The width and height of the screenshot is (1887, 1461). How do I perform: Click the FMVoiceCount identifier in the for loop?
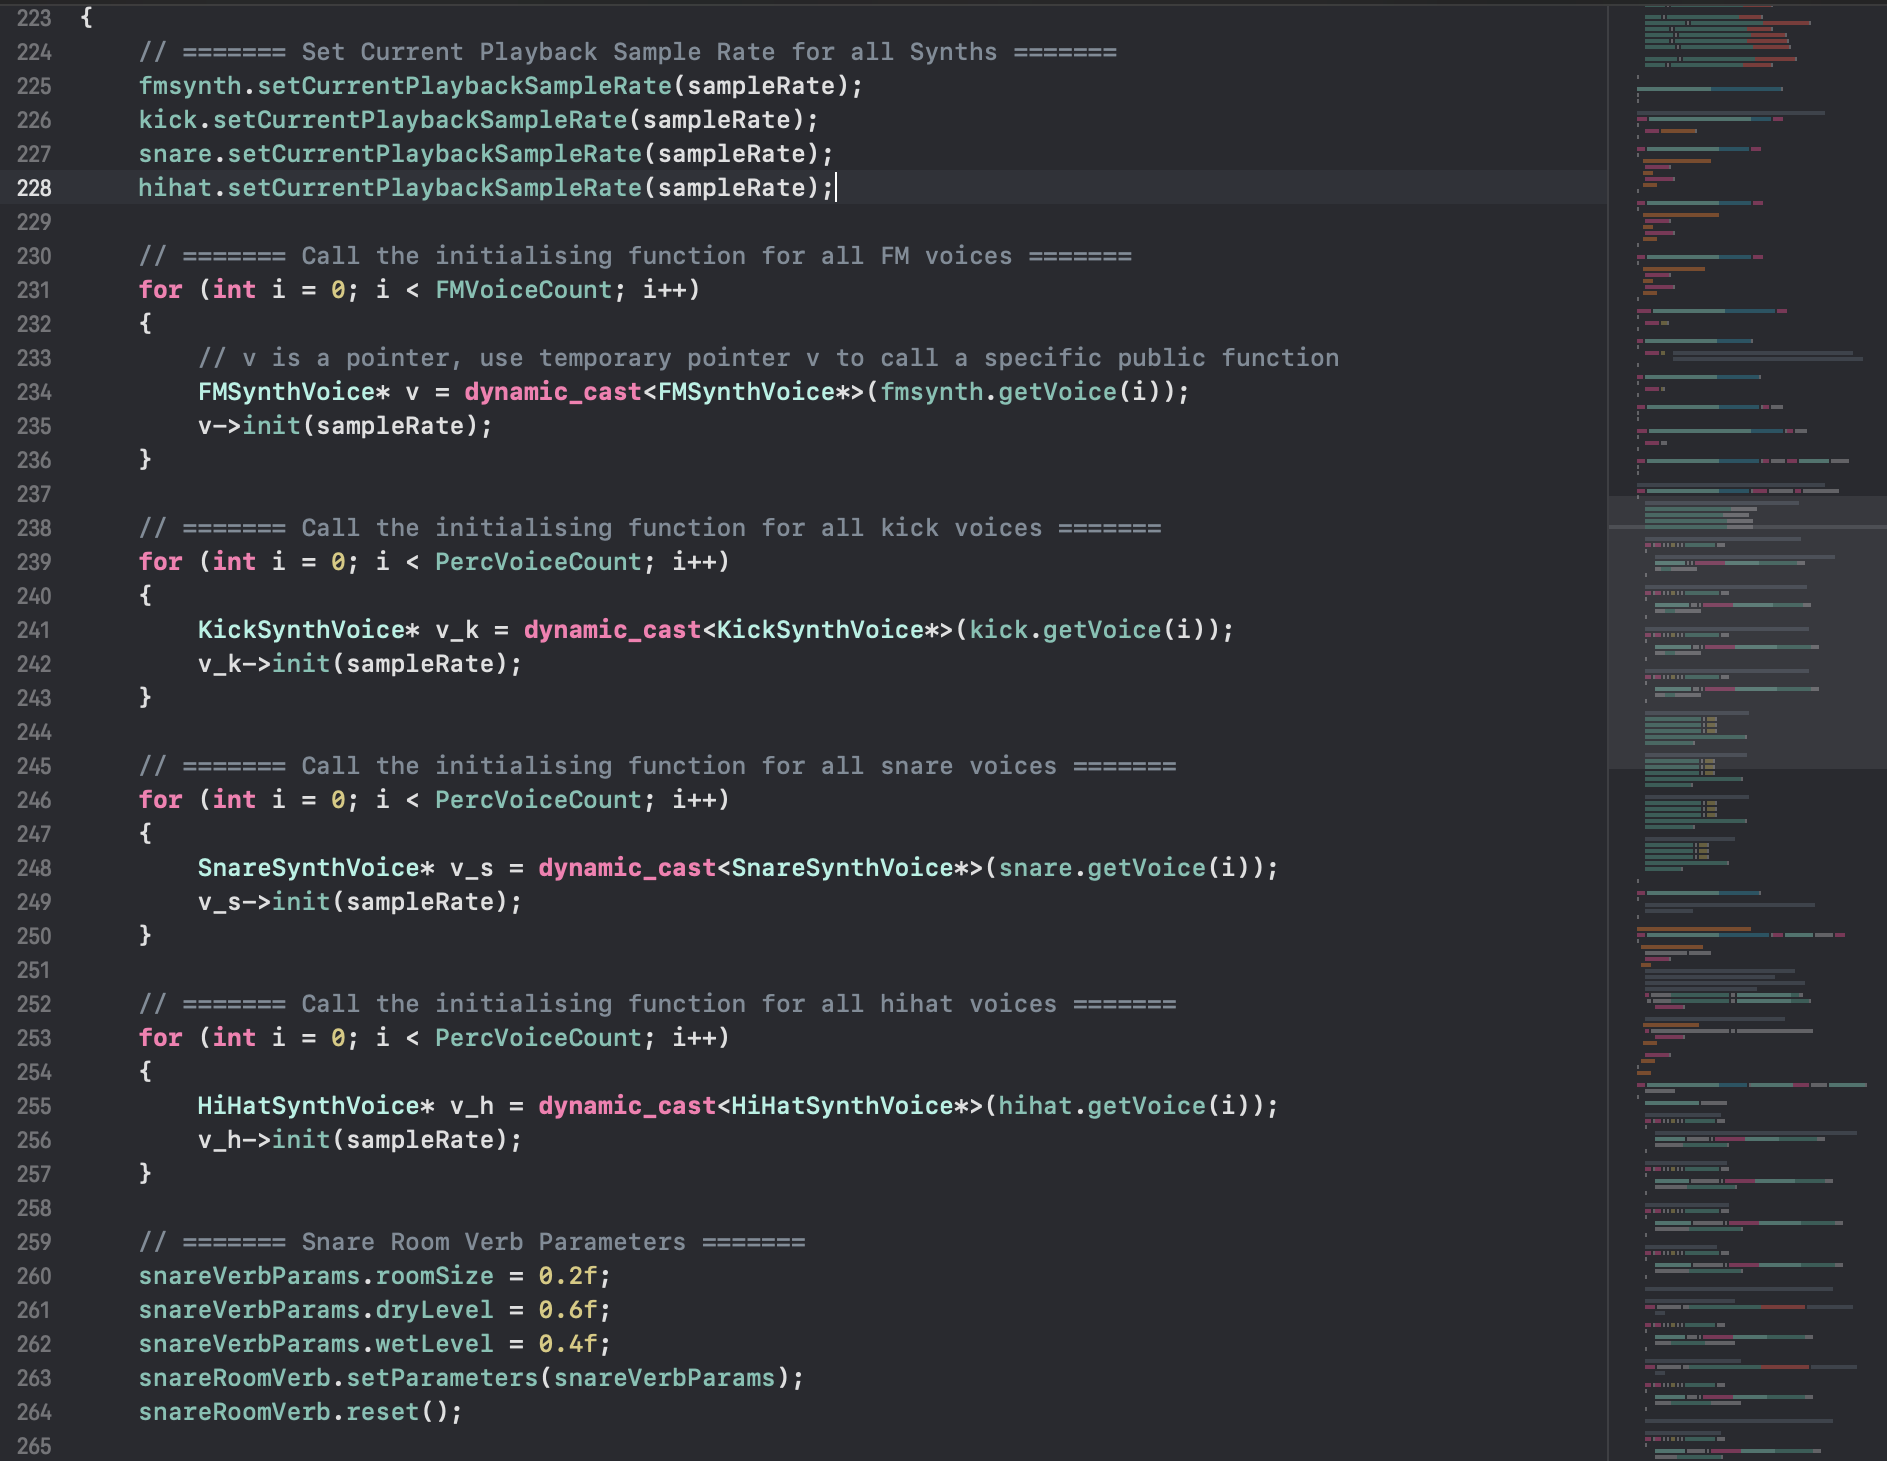(x=523, y=290)
